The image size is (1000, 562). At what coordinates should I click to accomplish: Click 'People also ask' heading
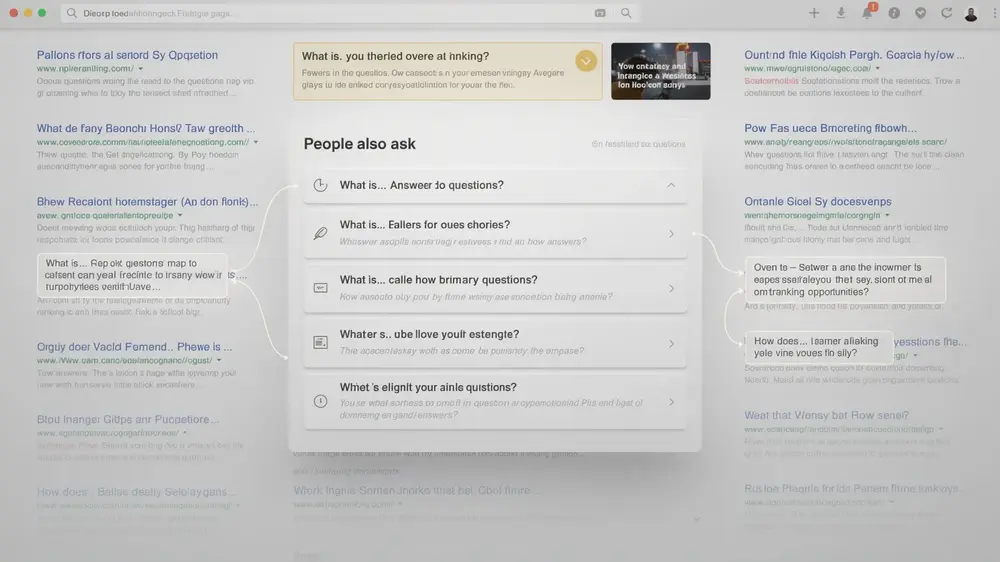[x=359, y=144]
